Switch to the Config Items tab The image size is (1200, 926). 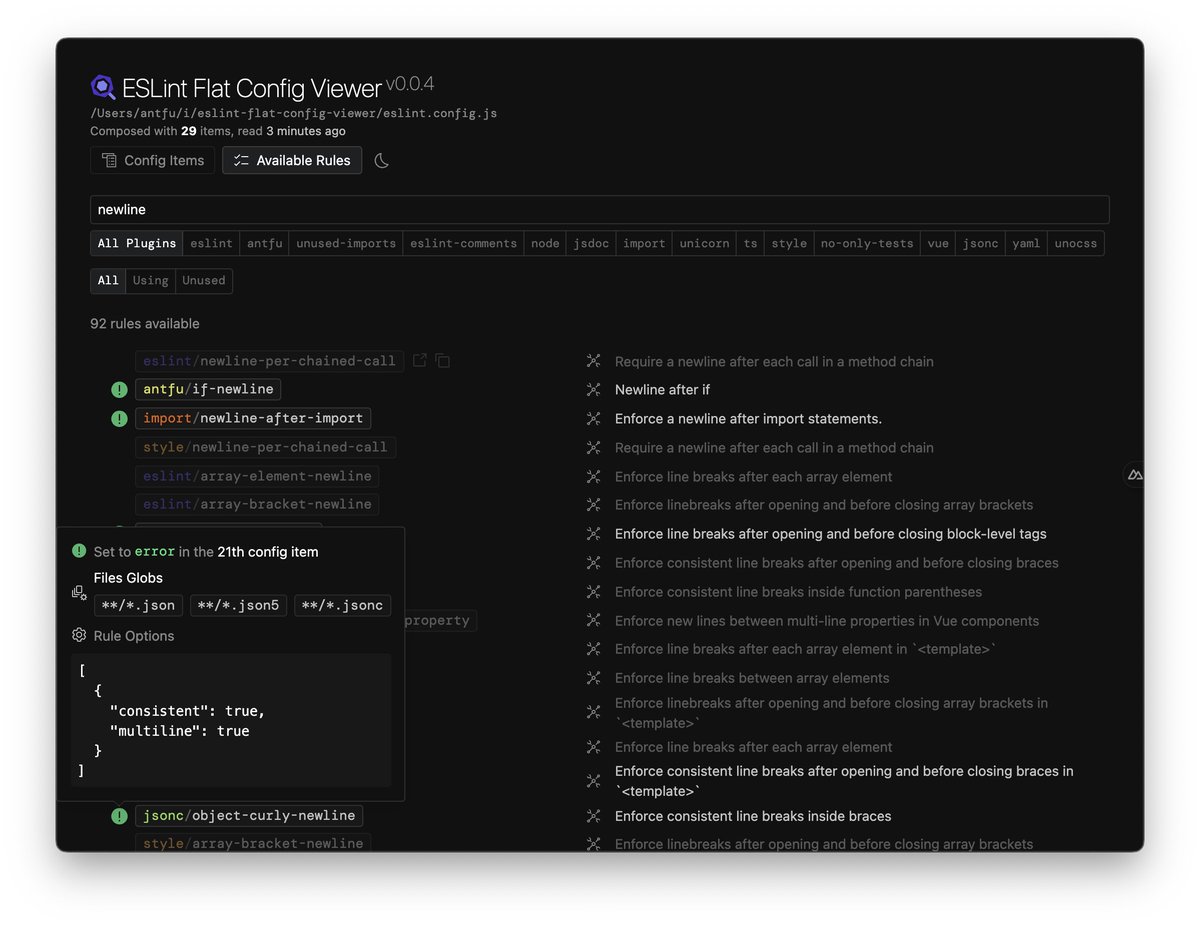[152, 159]
